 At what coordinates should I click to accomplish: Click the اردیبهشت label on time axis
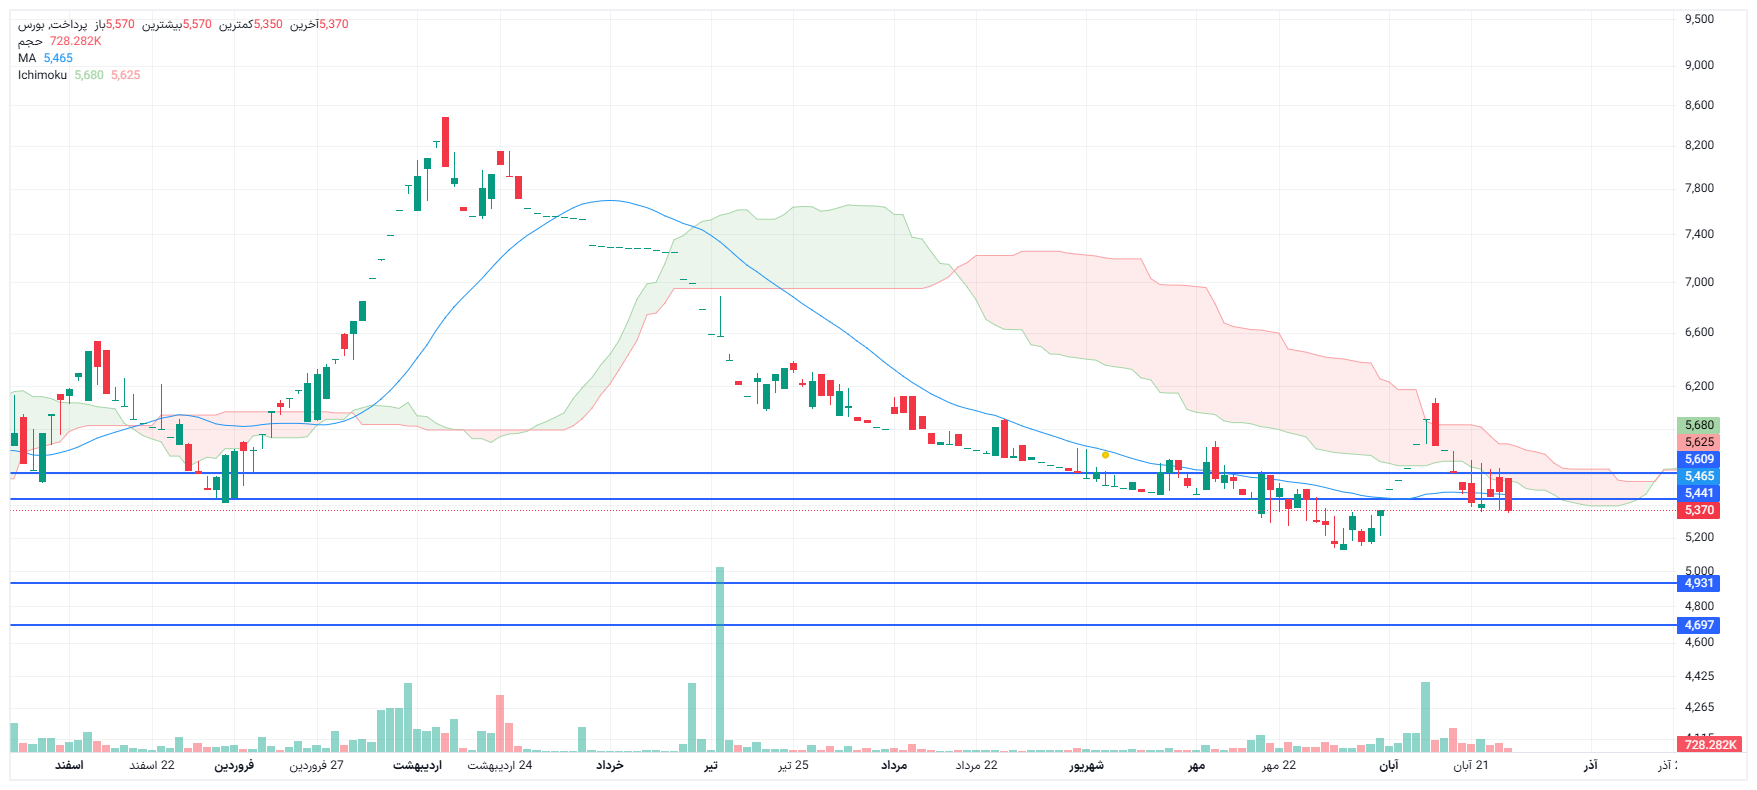pos(417,765)
